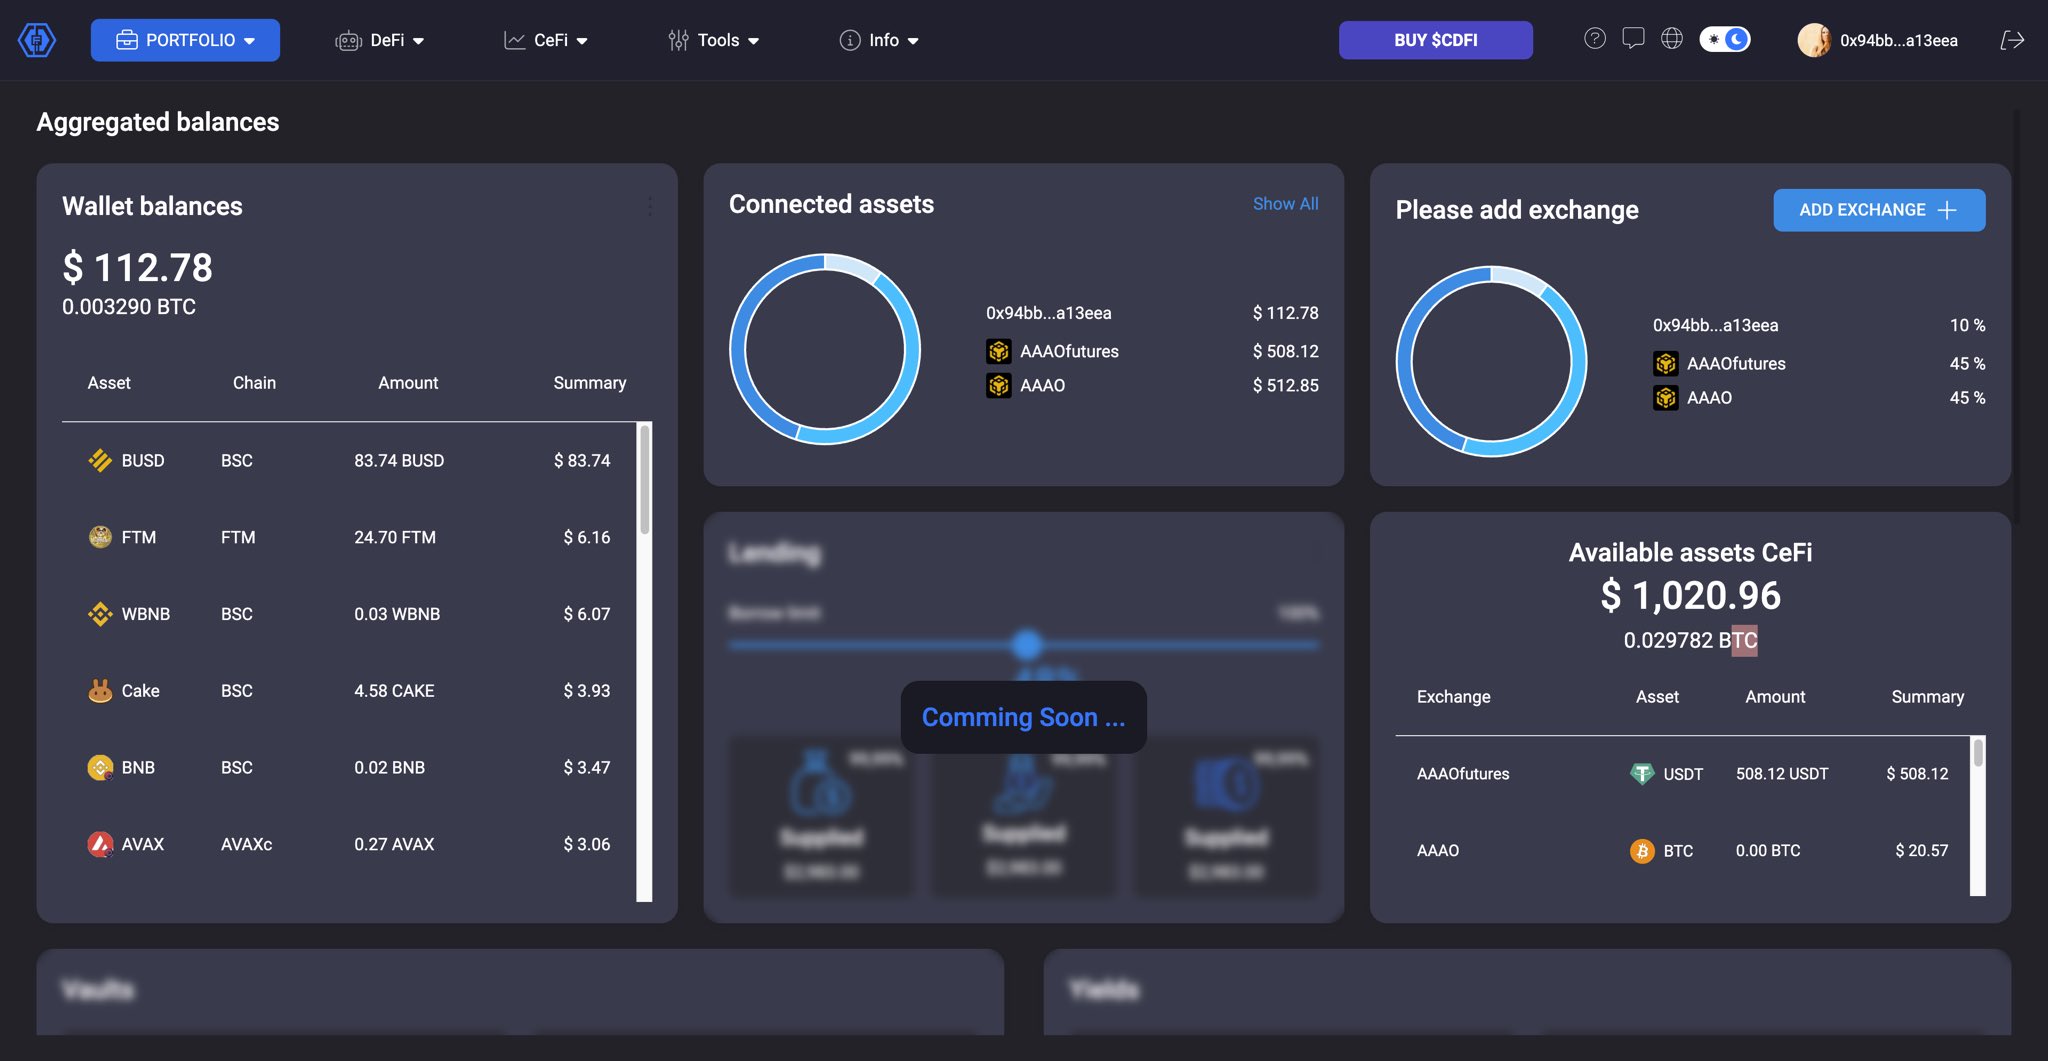Open the DeFi menu

[x=380, y=40]
